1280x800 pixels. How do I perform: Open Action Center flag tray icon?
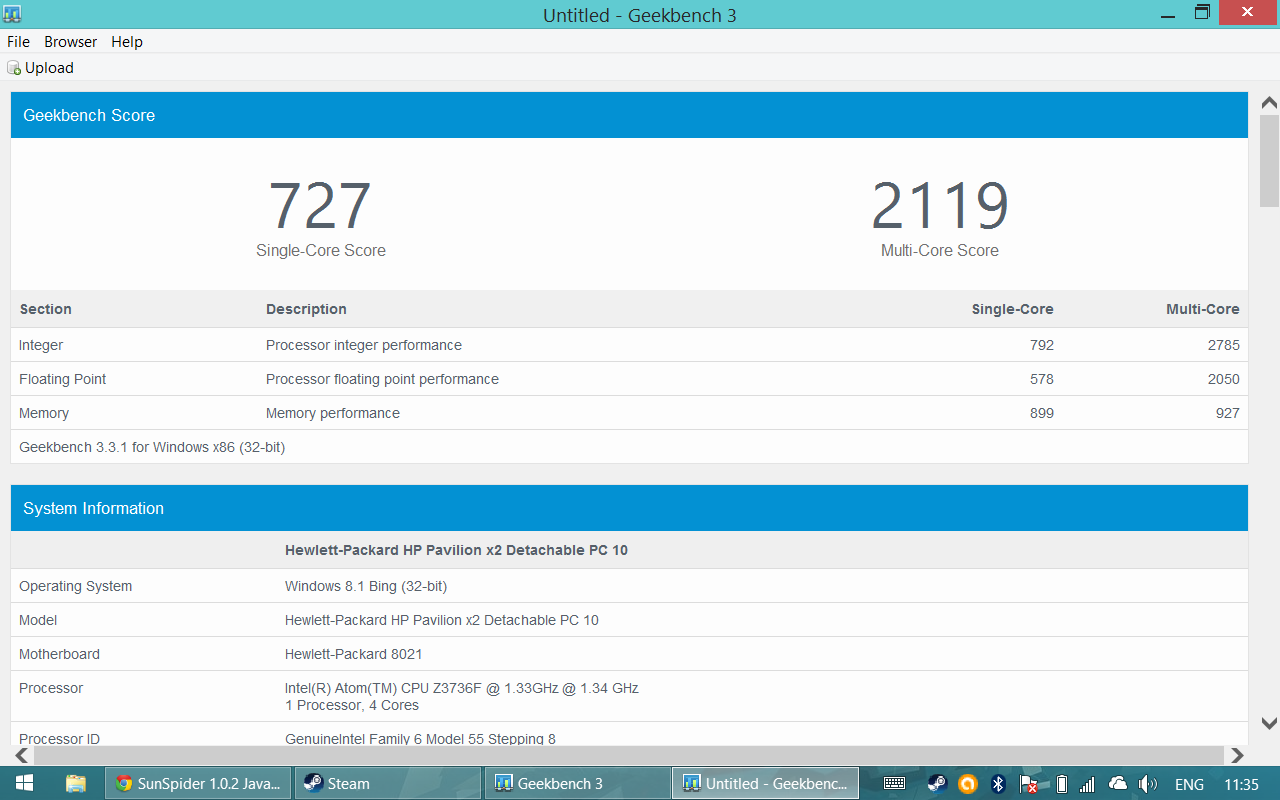(1027, 784)
